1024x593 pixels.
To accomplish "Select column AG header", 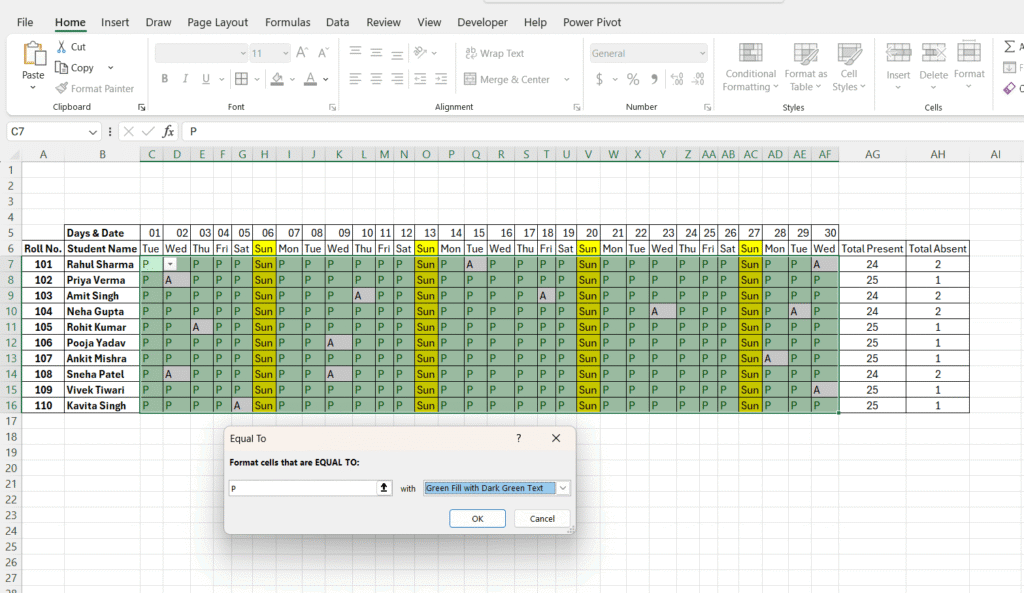I will coord(872,154).
